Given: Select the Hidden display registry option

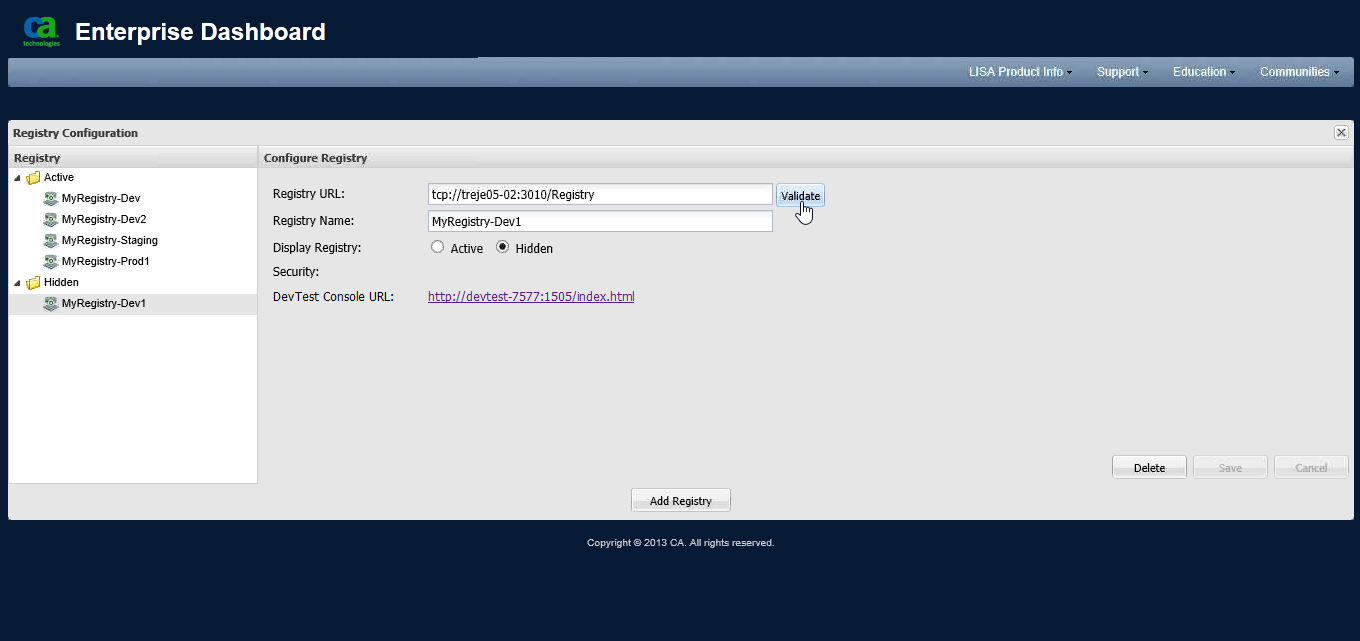Looking at the screenshot, I should coord(502,246).
